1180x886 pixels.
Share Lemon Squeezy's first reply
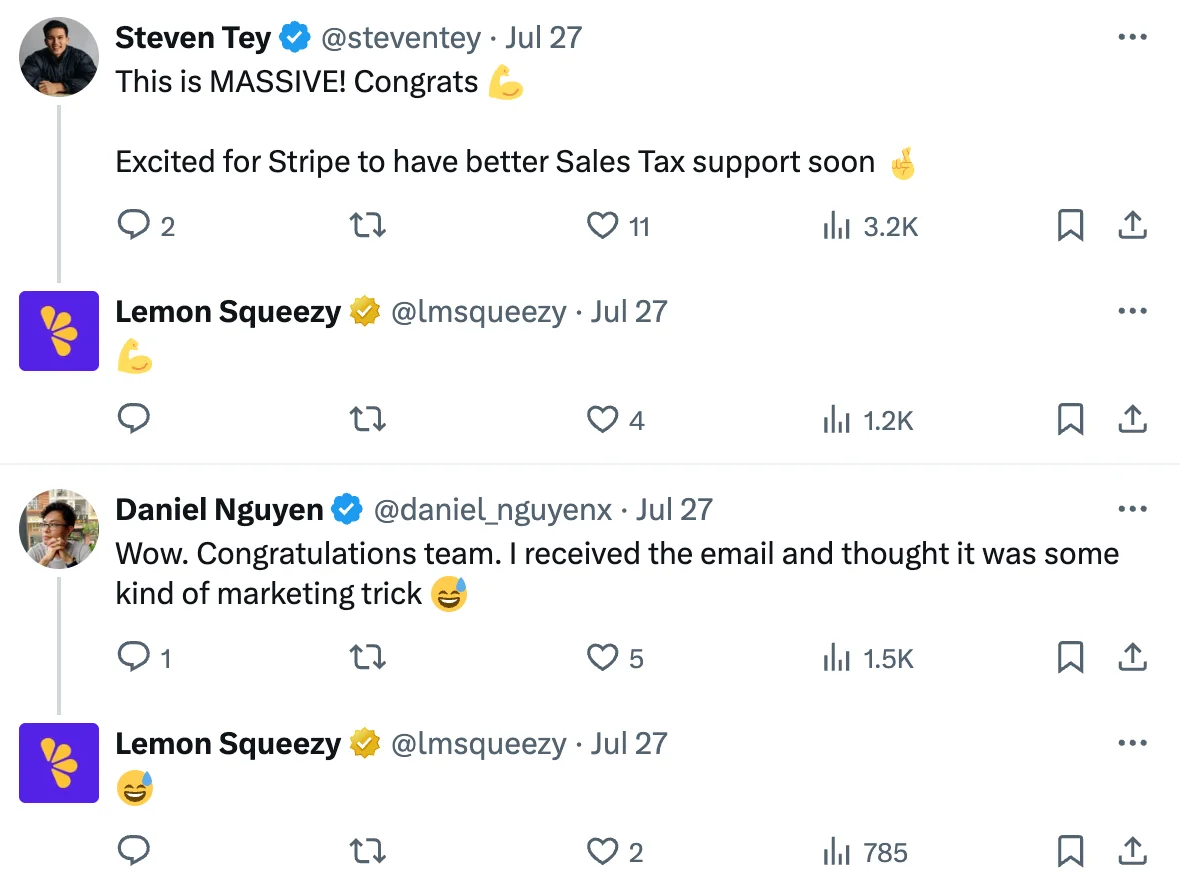tap(1132, 420)
